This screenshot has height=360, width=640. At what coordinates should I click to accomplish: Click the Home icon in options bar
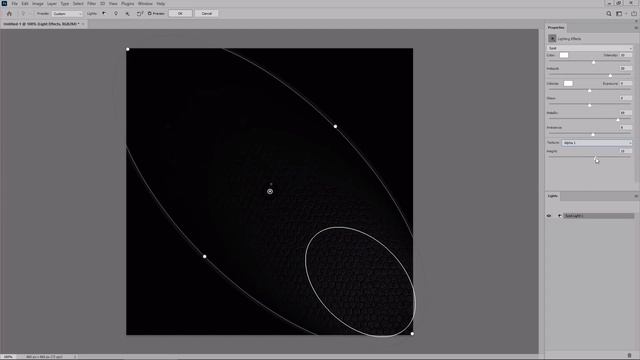[9, 13]
